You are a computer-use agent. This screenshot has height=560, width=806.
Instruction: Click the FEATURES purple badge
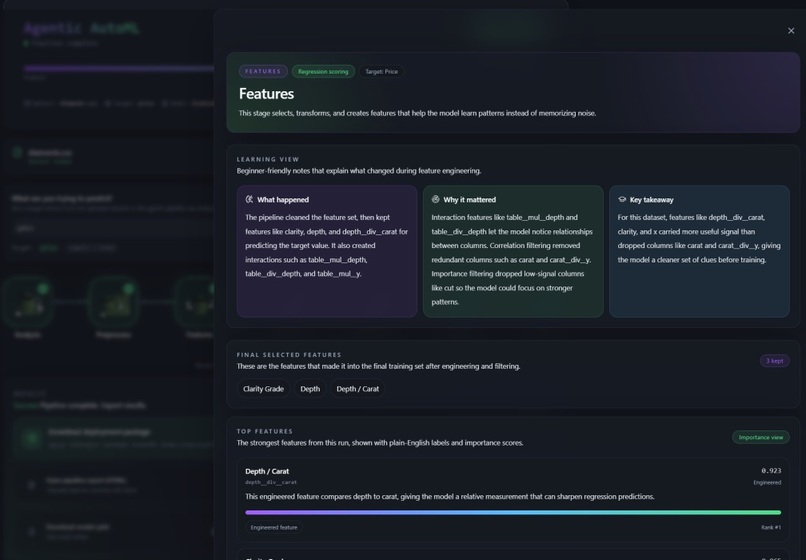point(263,71)
